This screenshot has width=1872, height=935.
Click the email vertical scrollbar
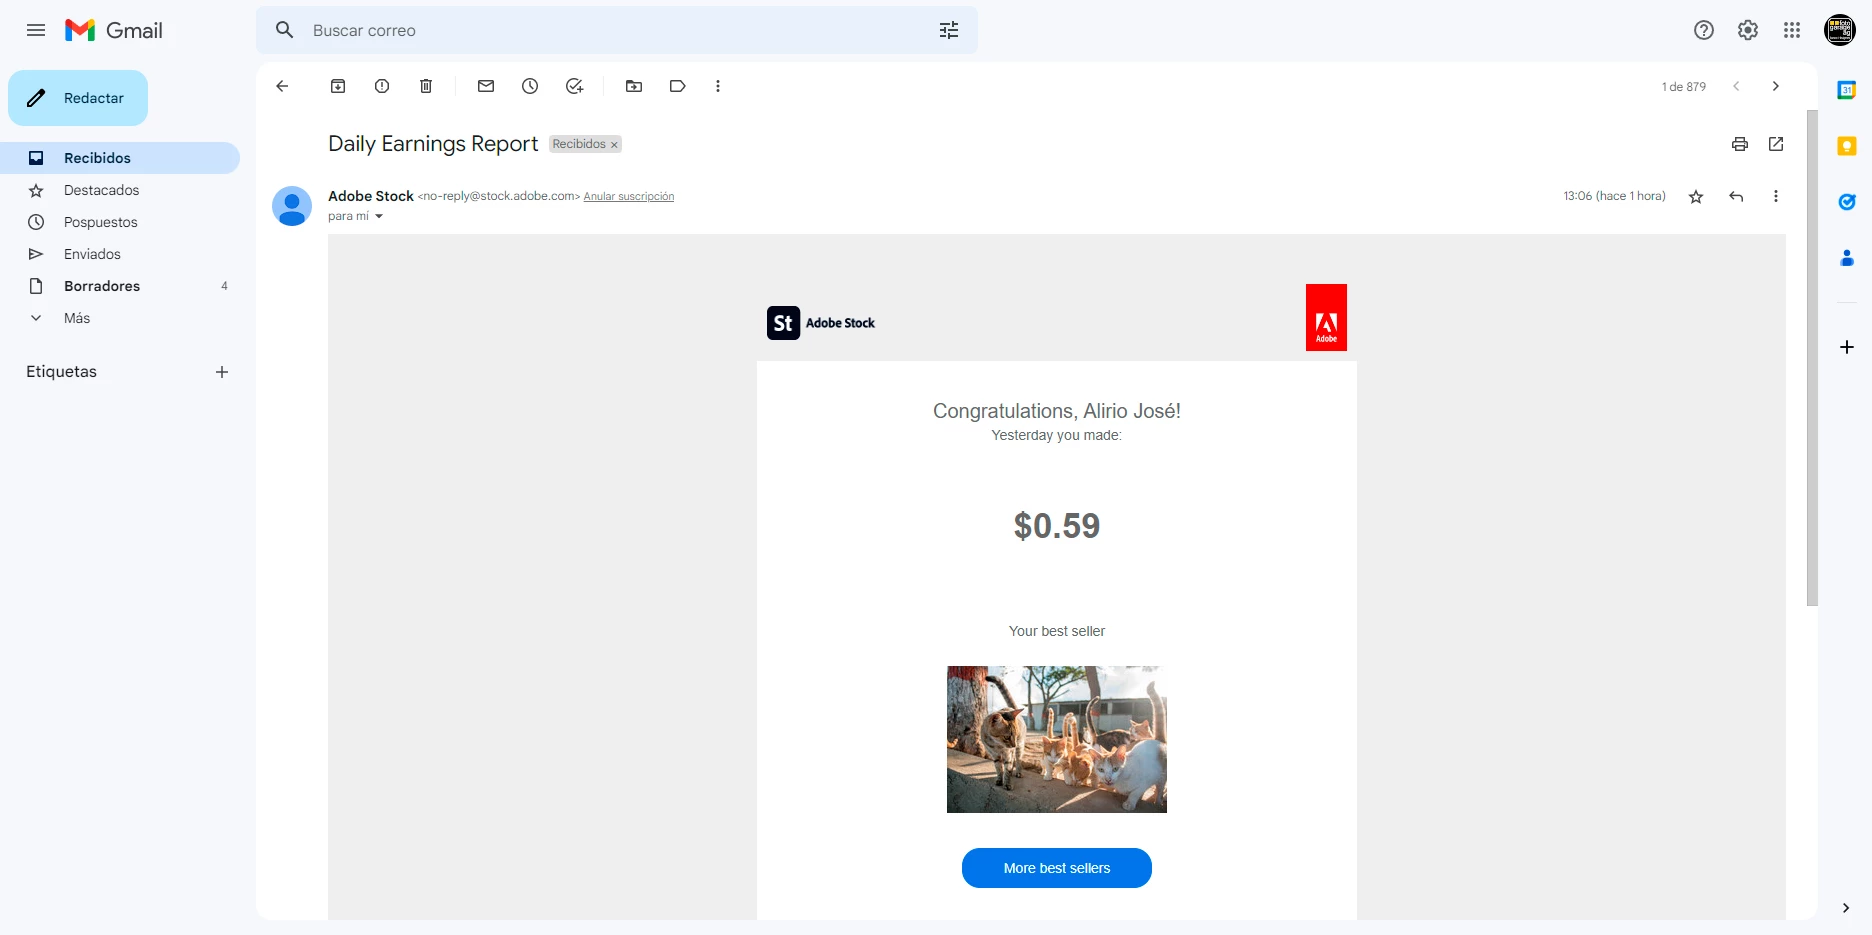1812,358
